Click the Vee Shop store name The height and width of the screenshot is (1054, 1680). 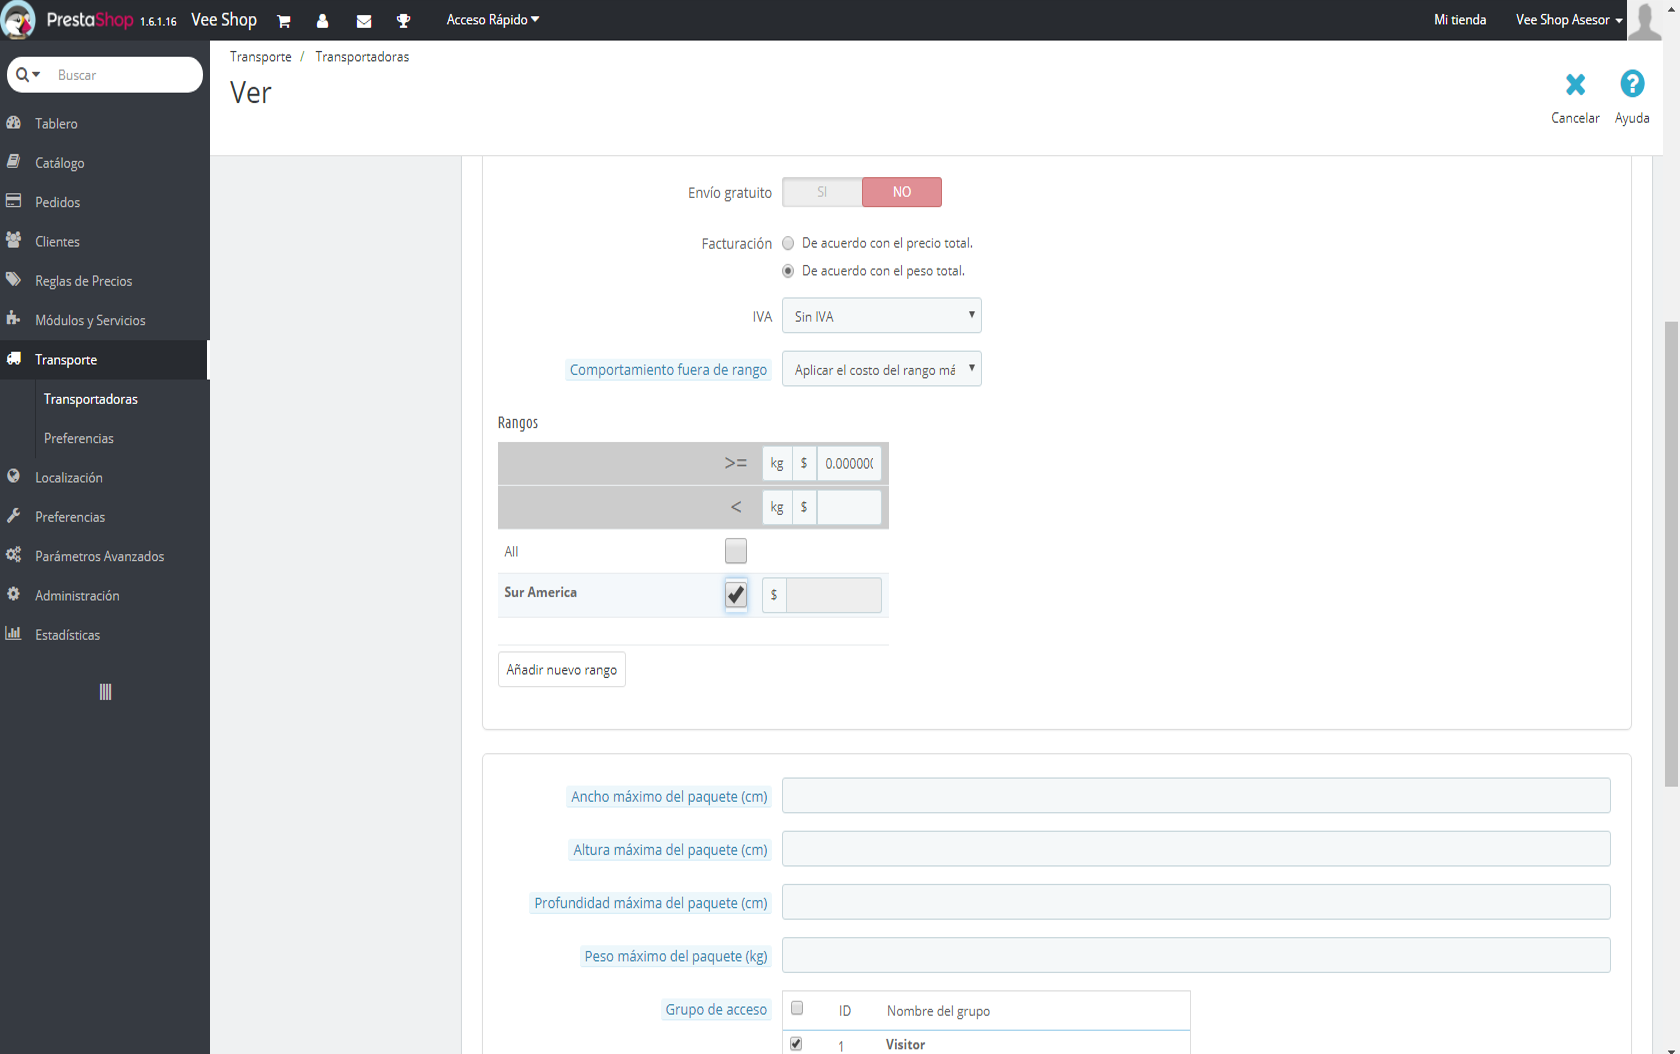[224, 20]
